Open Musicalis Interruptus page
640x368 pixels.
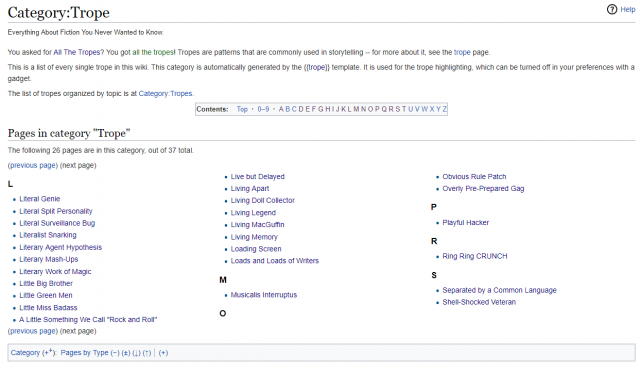(264, 295)
